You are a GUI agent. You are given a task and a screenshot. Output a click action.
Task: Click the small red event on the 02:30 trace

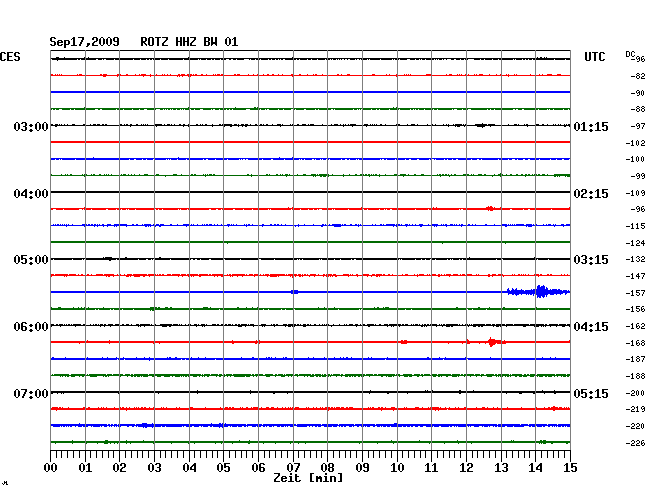tap(490, 208)
